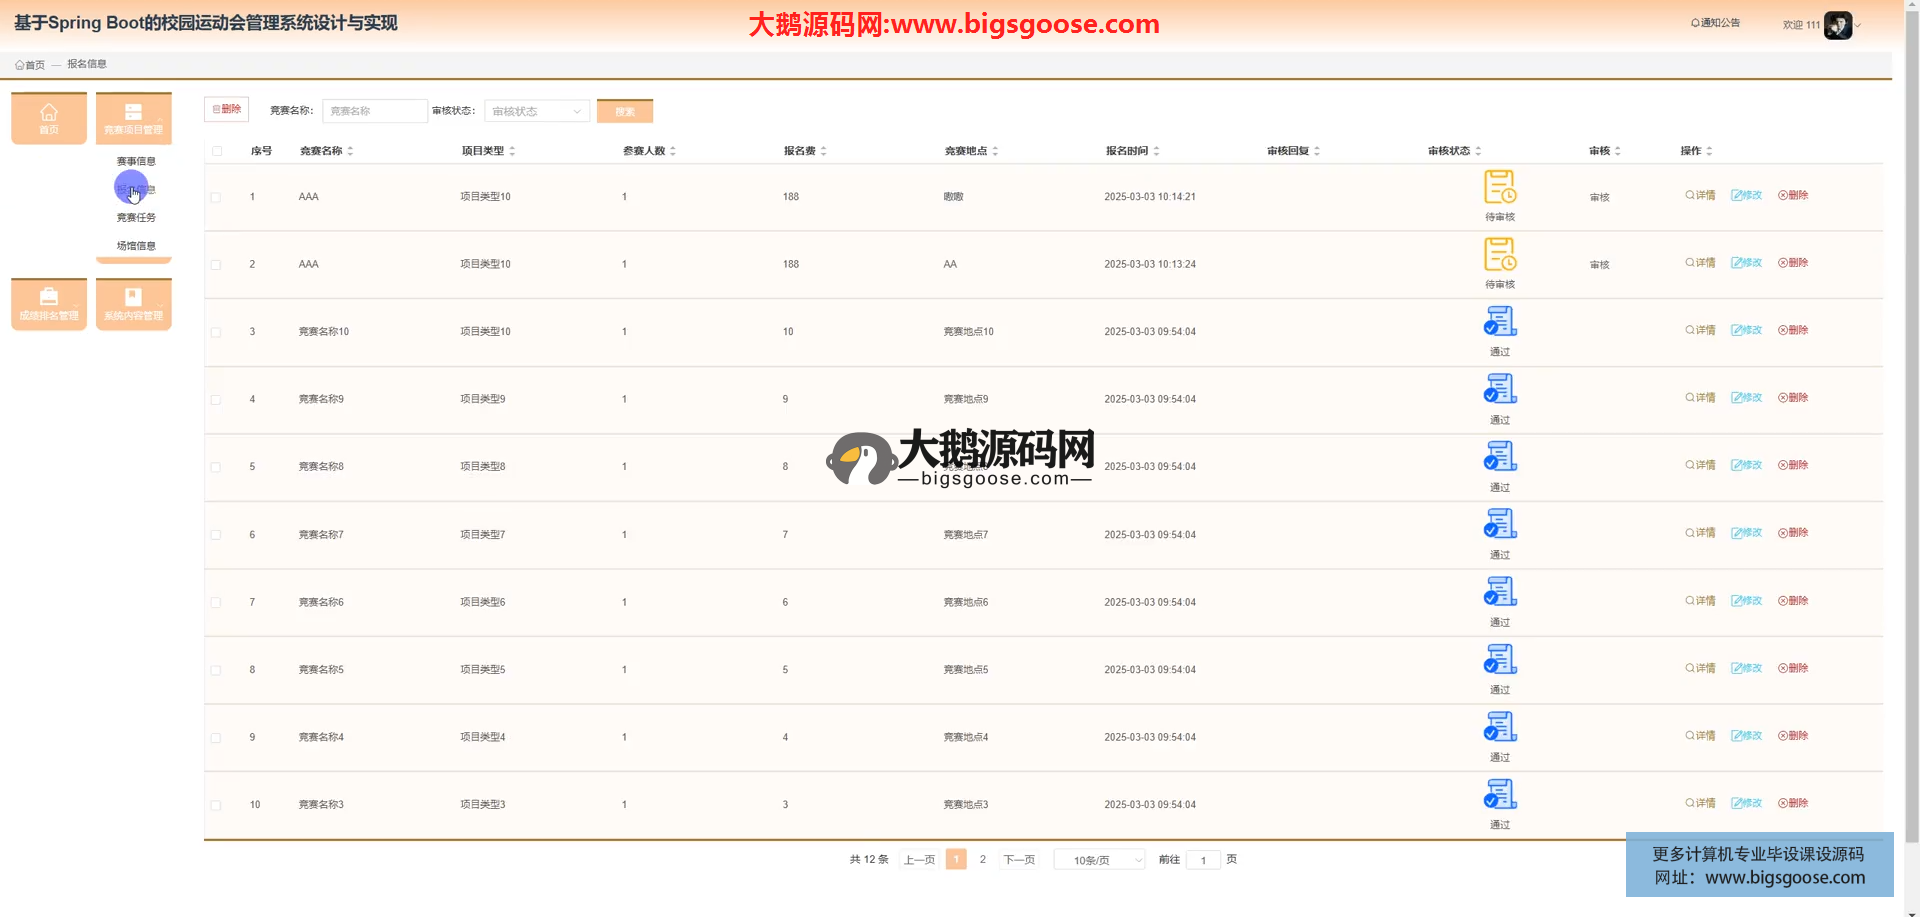
Task: Click the 审核 link in row 1
Action: click(1599, 197)
